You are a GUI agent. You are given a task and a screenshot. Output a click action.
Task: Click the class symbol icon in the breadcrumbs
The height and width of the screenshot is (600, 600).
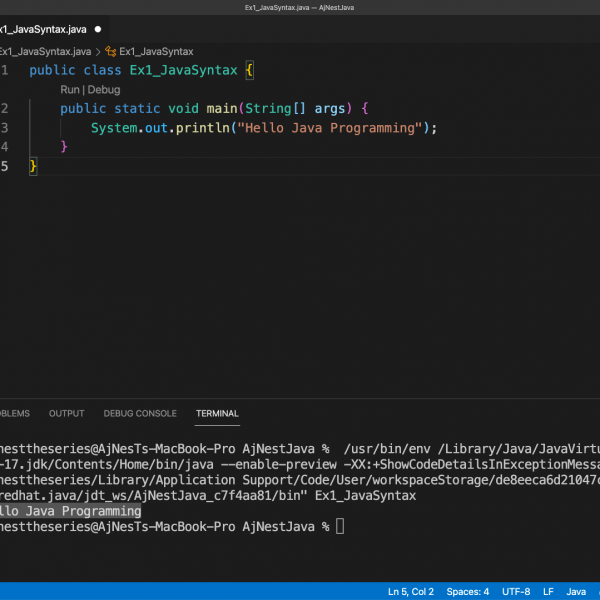pyautogui.click(x=110, y=51)
